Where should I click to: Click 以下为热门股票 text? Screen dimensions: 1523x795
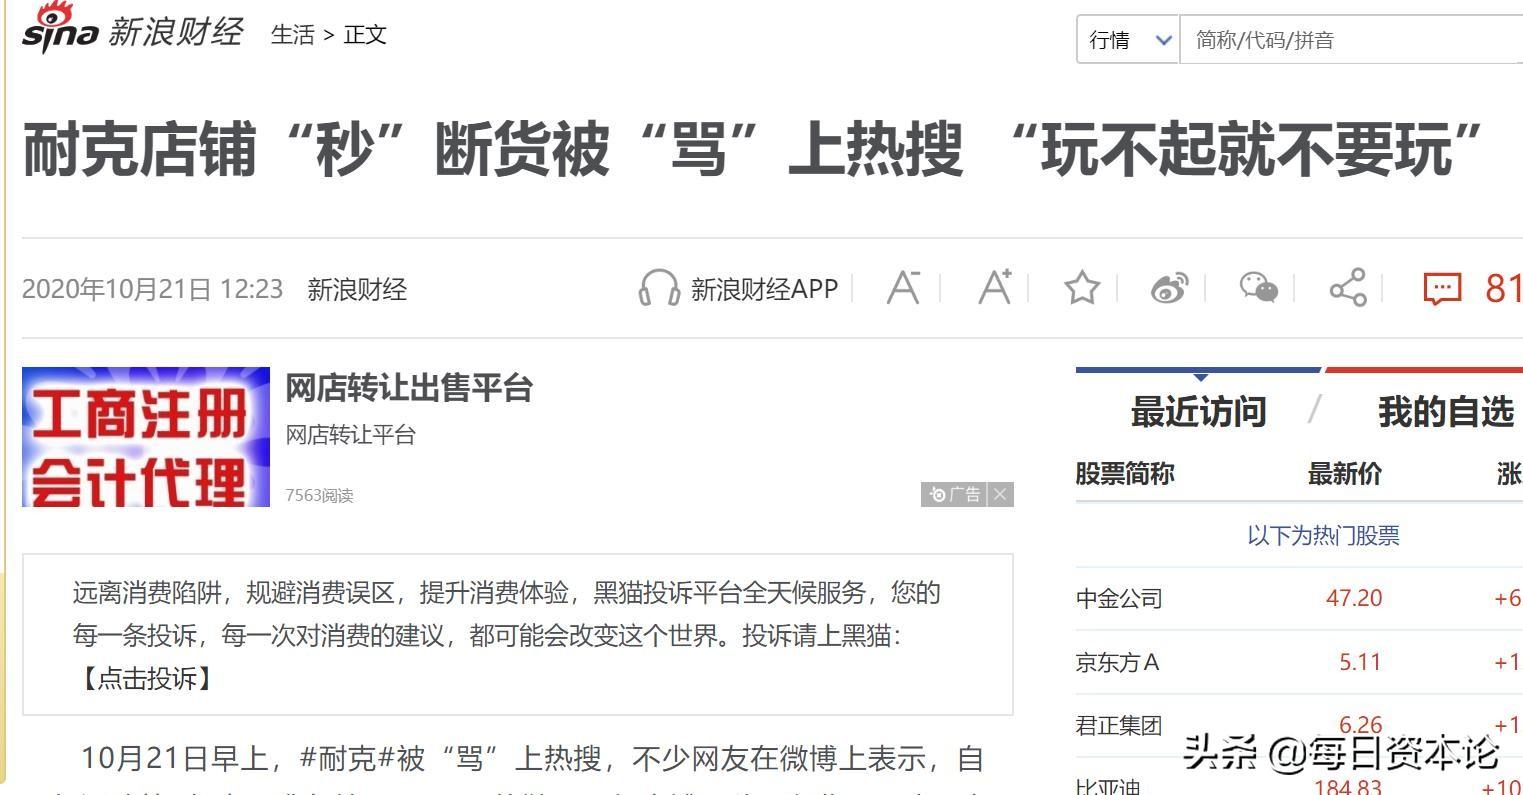coord(1323,536)
